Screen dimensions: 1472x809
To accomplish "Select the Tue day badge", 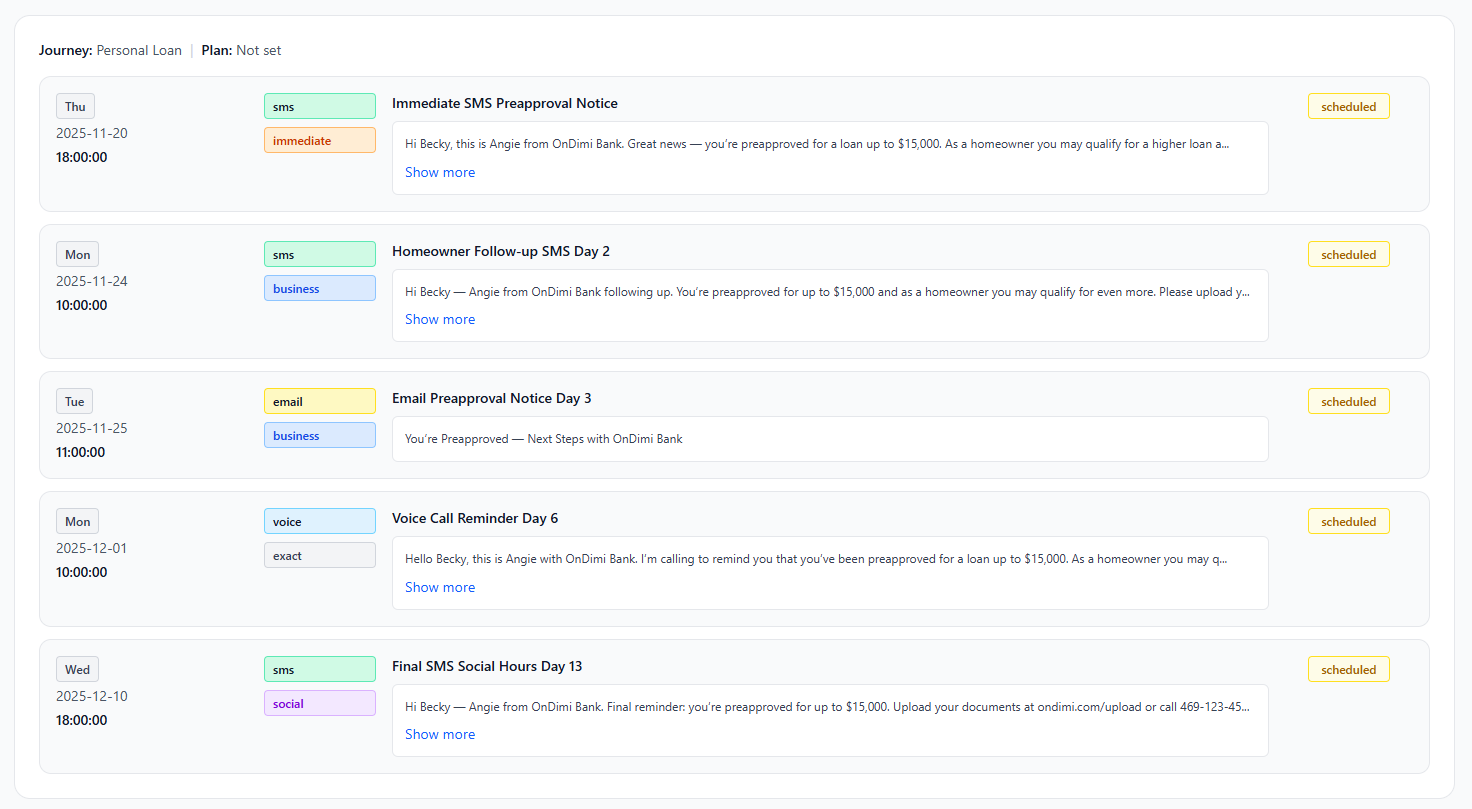I will click(74, 402).
